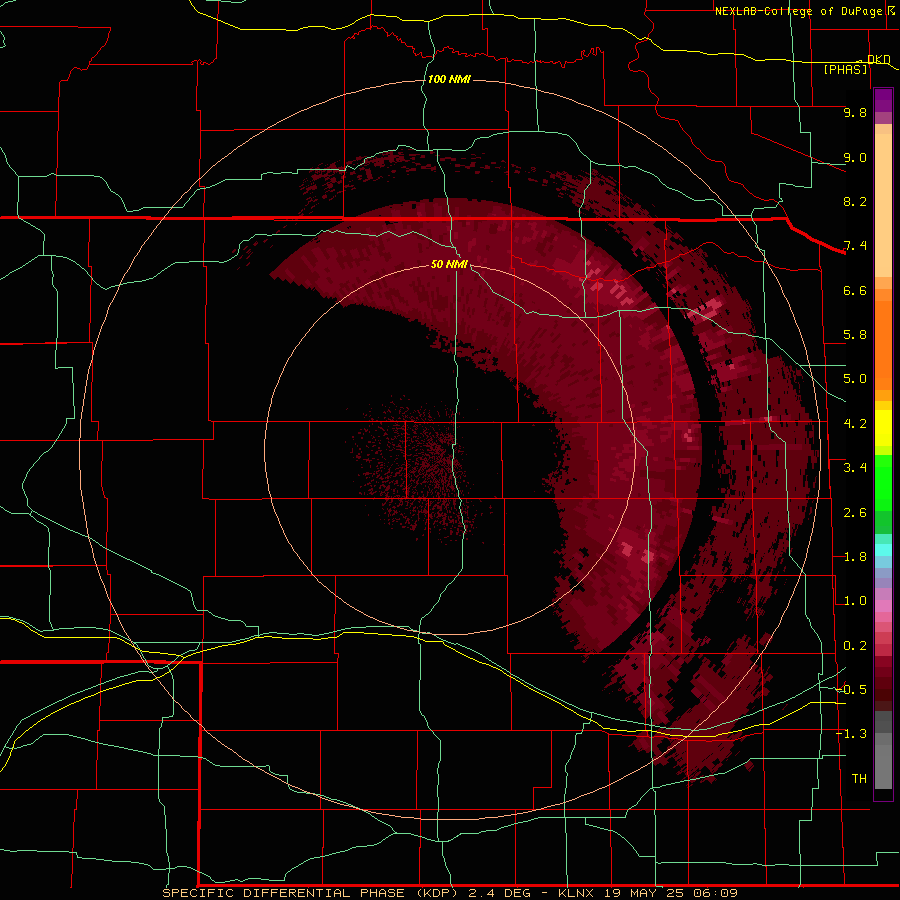Pick the yellow color bar segment

(883, 428)
